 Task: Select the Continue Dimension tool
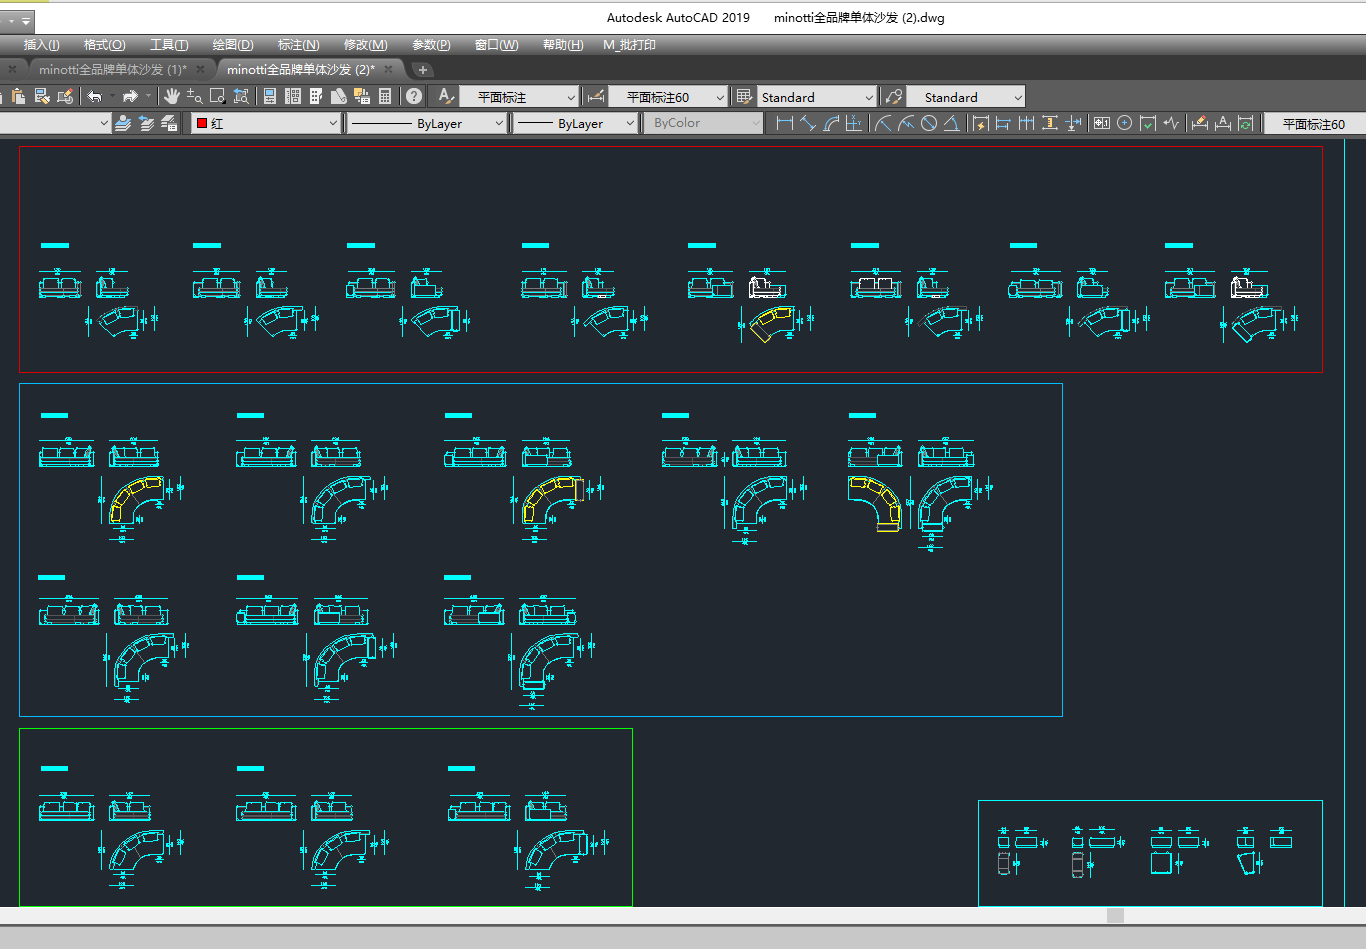click(x=1026, y=123)
